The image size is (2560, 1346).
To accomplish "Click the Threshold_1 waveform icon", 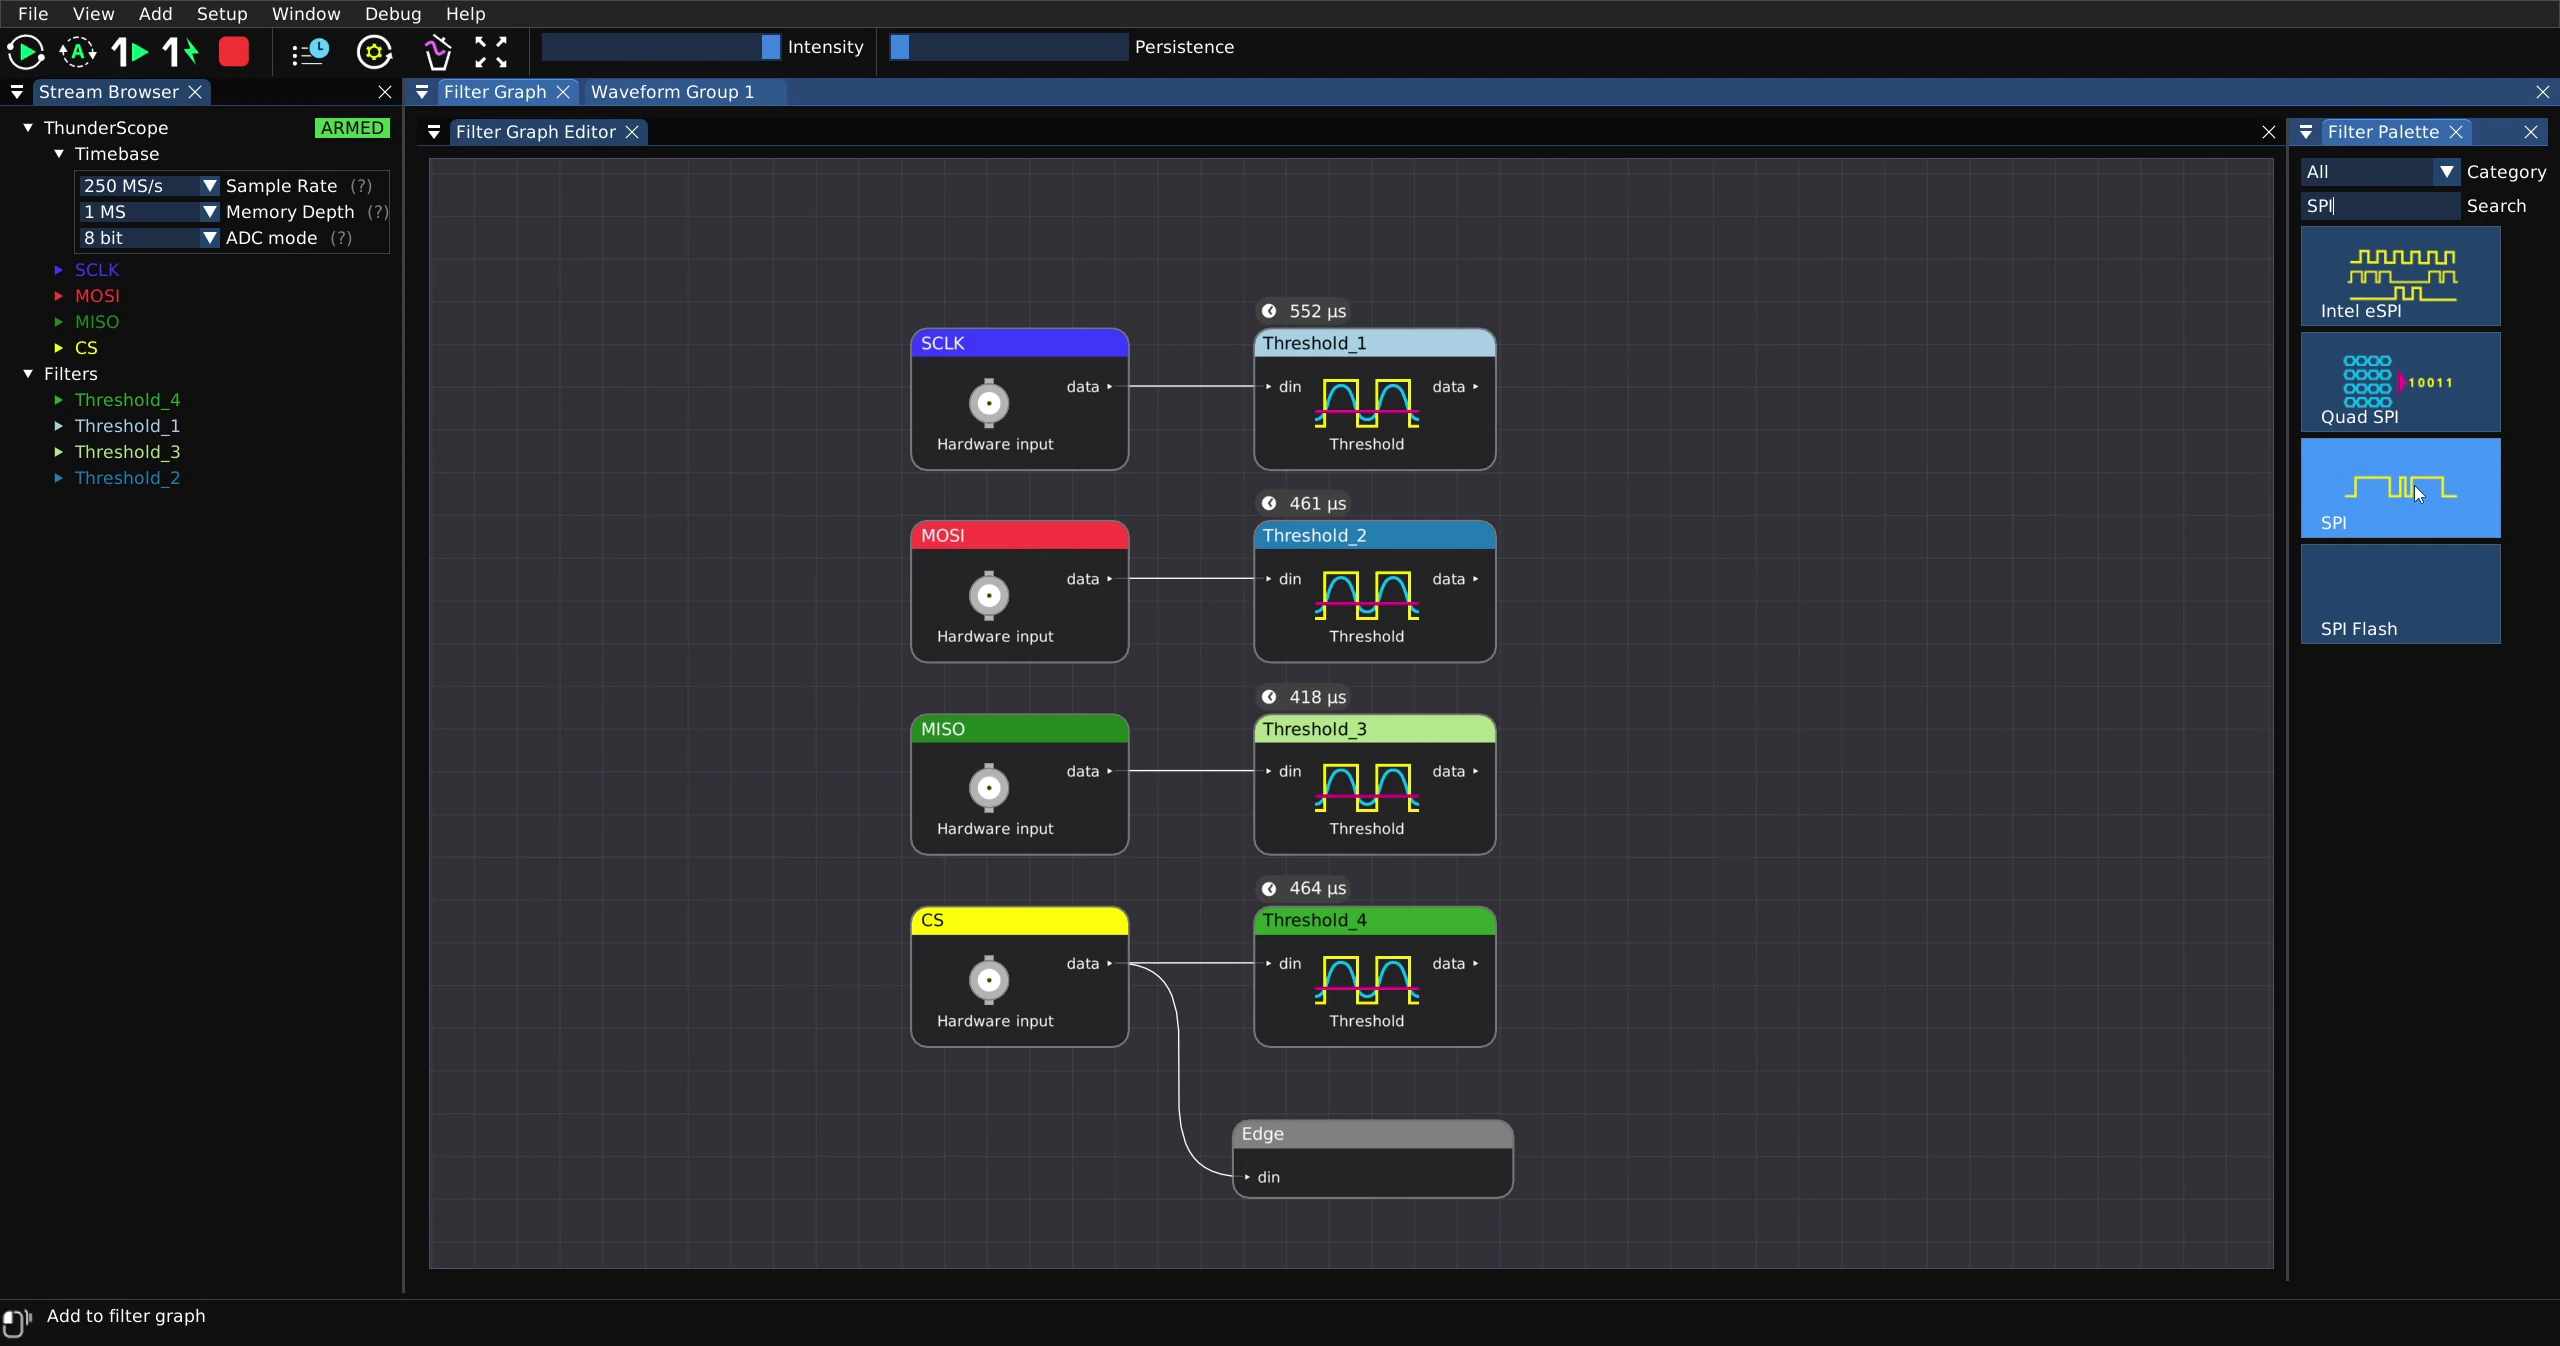I will coord(1367,403).
